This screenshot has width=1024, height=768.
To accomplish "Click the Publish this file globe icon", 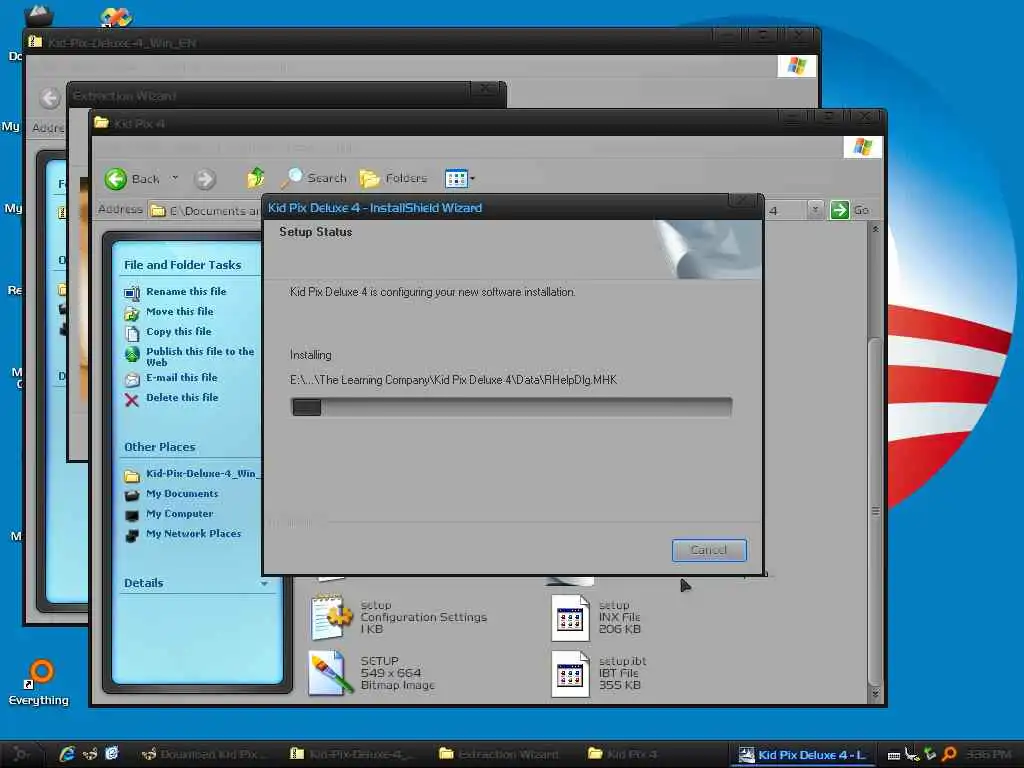I will coord(132,354).
